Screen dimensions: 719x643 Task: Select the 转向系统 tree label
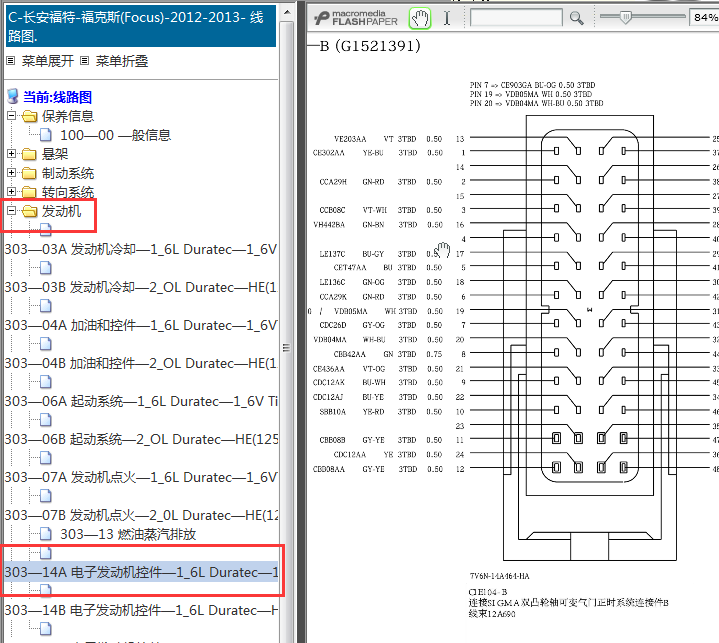pos(68,192)
